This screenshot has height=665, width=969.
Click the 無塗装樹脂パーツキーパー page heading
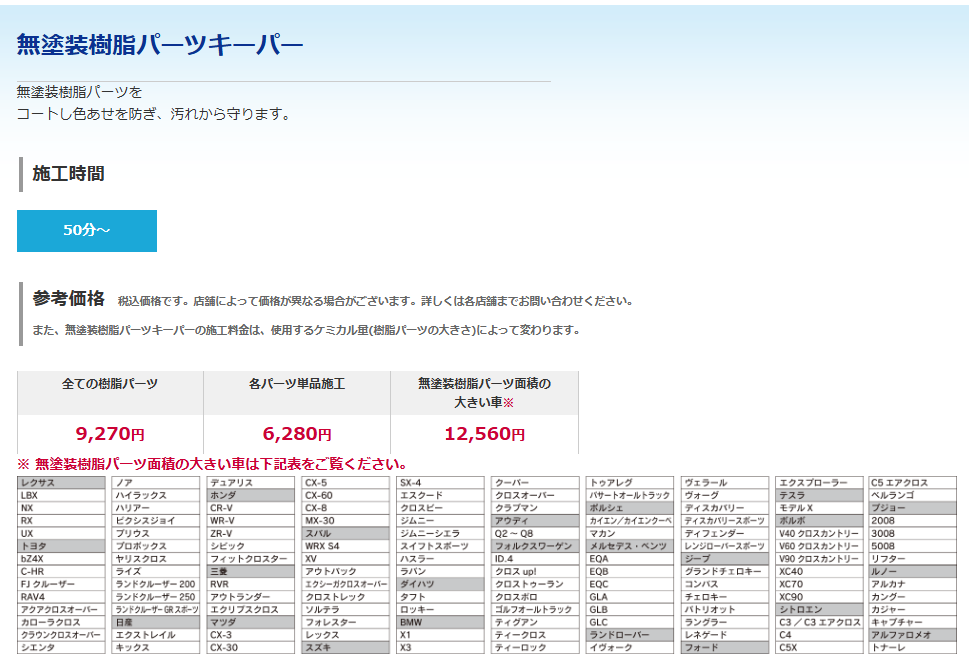[x=160, y=44]
